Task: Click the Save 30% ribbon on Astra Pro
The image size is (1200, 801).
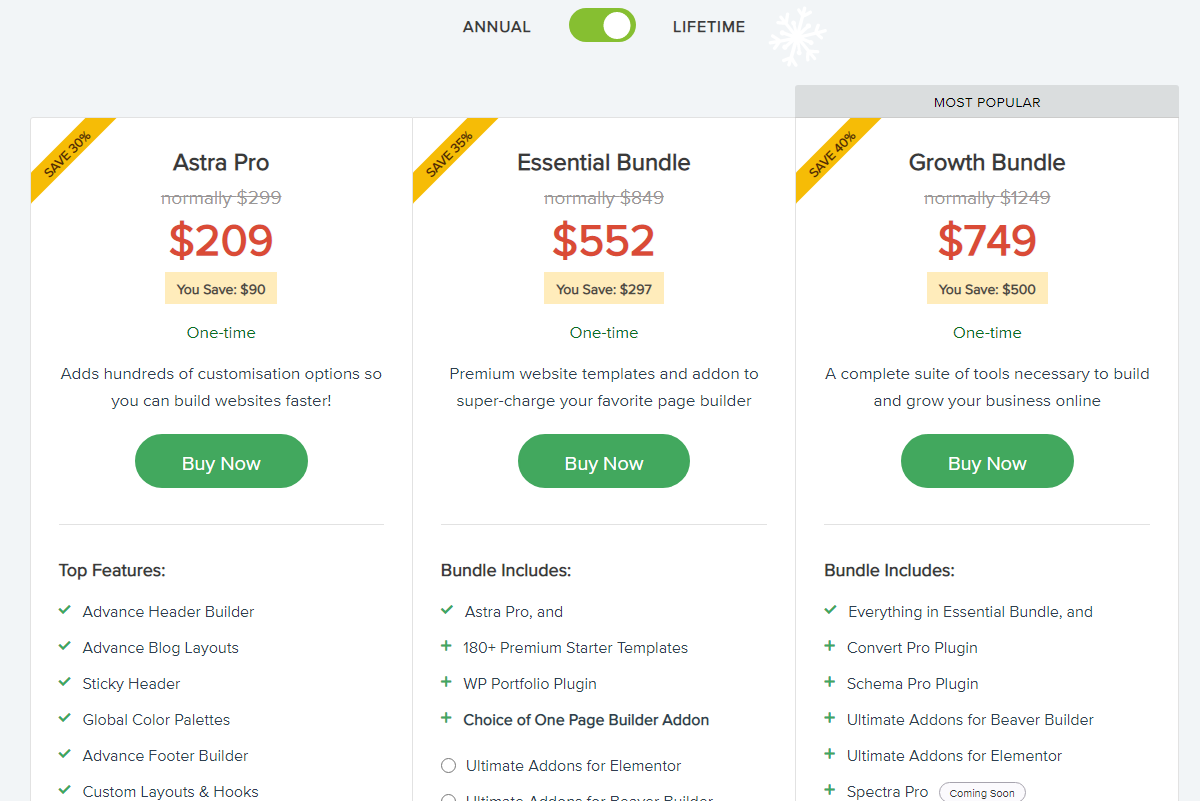Action: [68, 155]
